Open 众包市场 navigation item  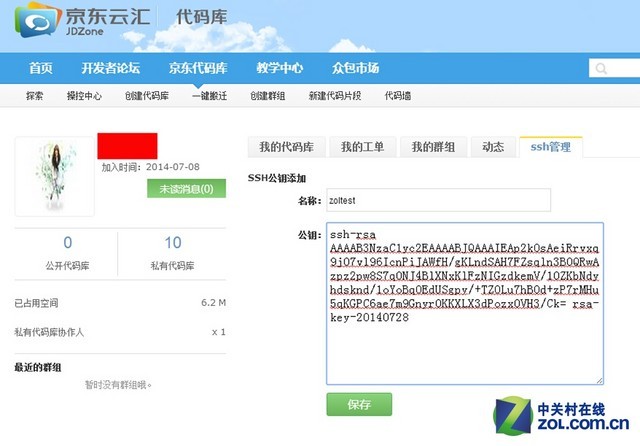pyautogui.click(x=355, y=68)
